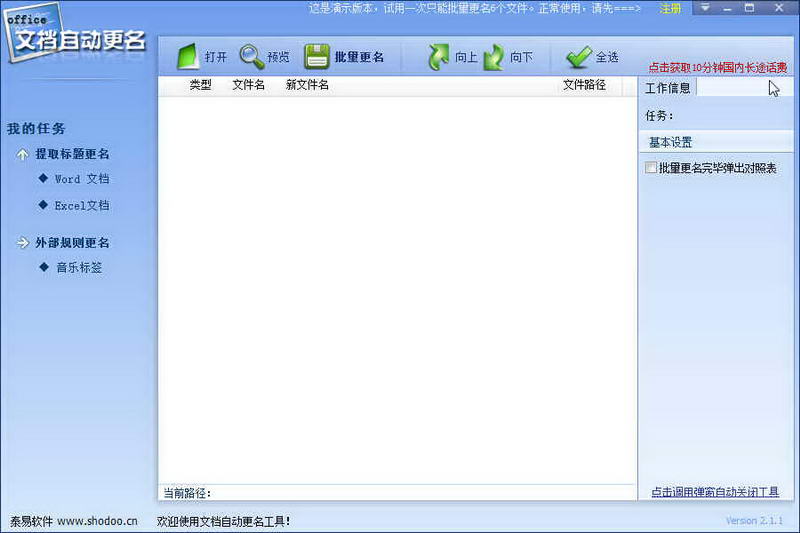800x533 pixels.
Task: Move item down with 向下 arrow icon
Action: (493, 57)
